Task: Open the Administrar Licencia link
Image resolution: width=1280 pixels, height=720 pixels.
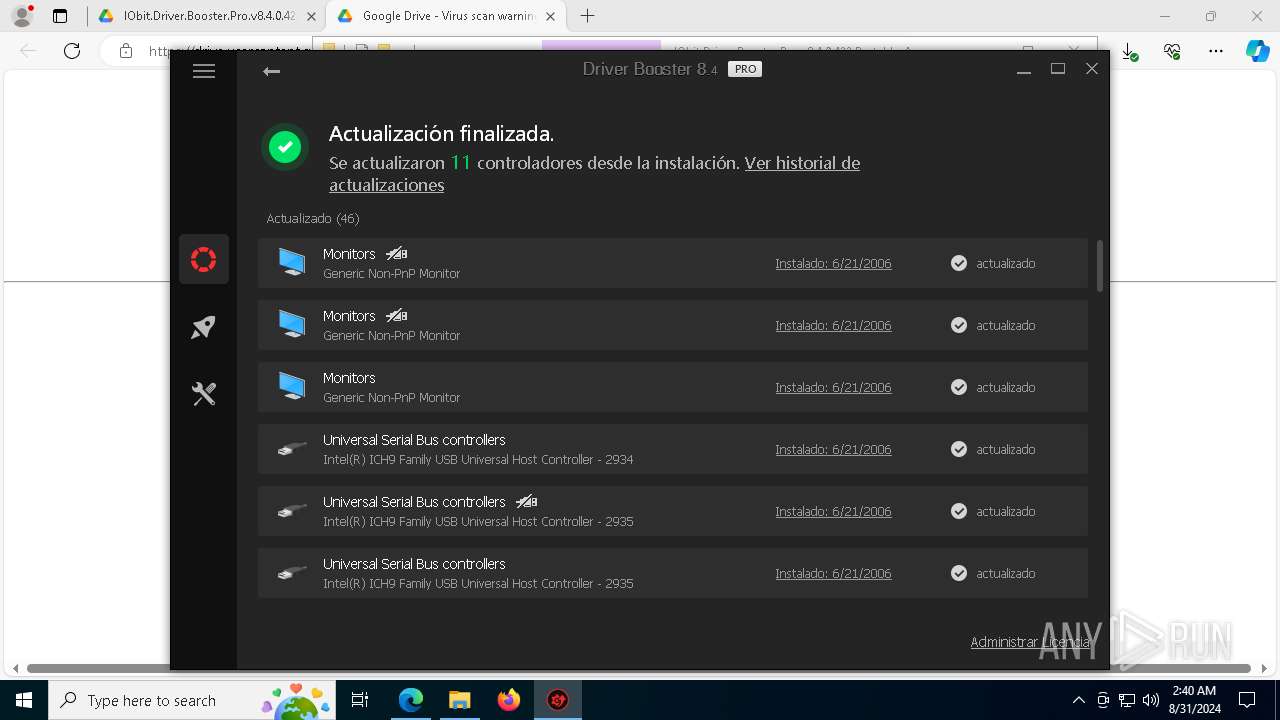Action: pyautogui.click(x=1030, y=642)
